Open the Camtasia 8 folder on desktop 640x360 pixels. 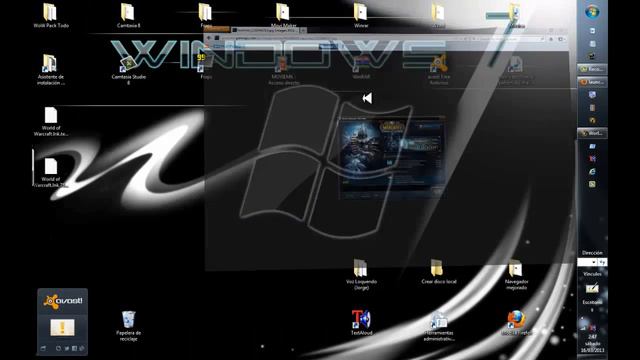tap(128, 15)
